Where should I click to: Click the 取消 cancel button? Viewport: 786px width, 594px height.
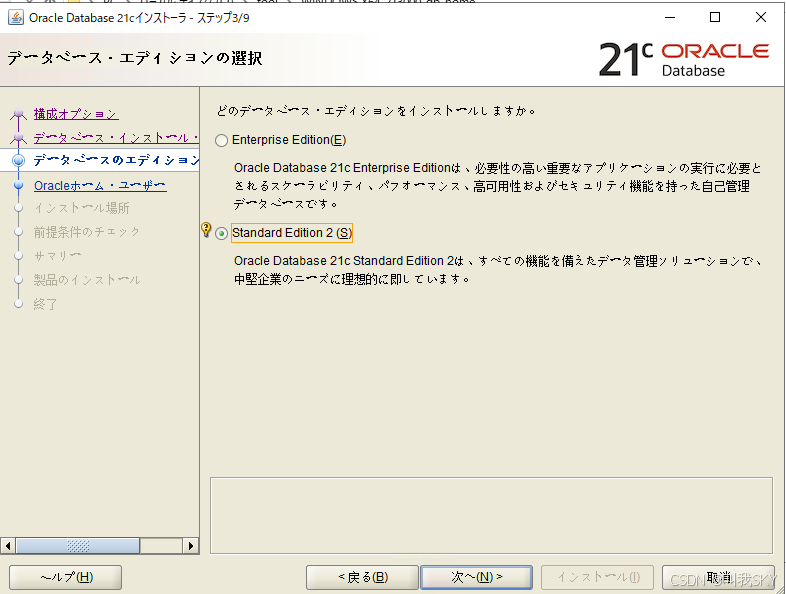click(x=718, y=577)
